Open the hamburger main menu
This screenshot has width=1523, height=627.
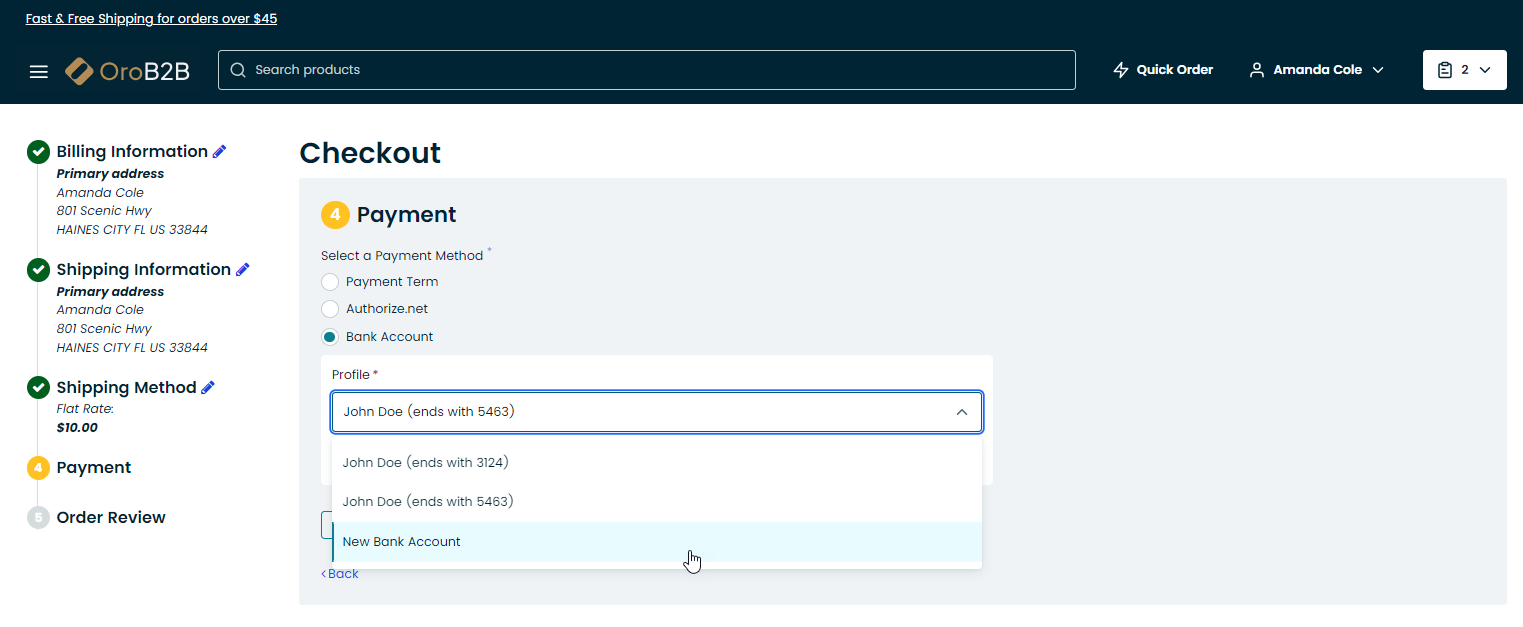click(39, 71)
